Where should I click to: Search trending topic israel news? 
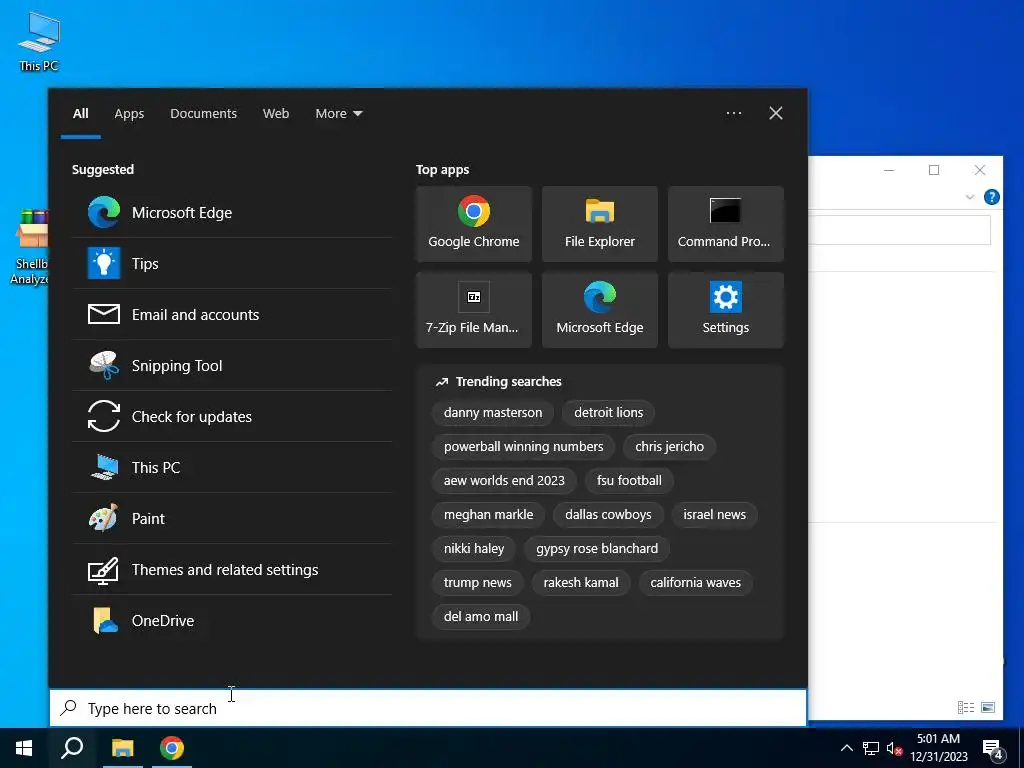click(x=714, y=515)
